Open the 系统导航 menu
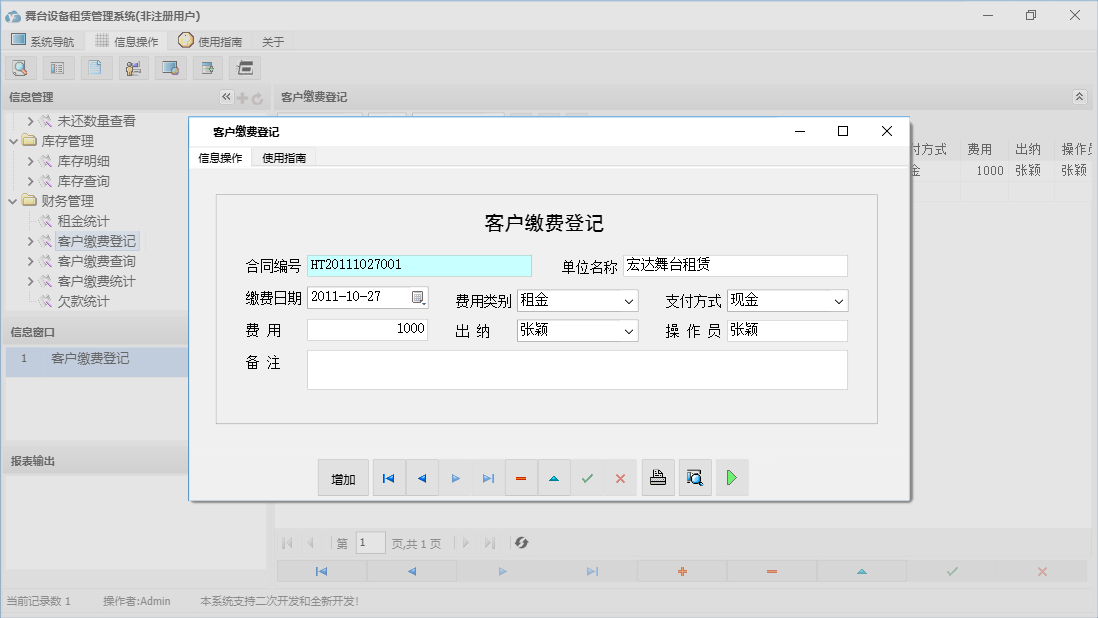Screen dimensions: 1098x618 44,41
